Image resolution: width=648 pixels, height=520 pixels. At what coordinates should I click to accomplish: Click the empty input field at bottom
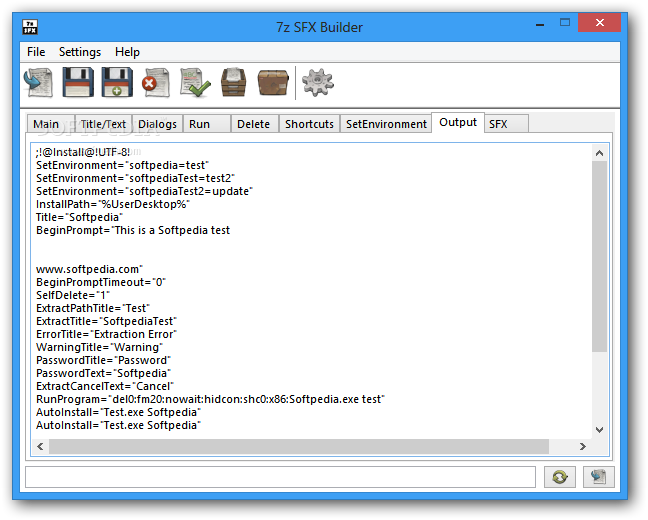click(280, 477)
